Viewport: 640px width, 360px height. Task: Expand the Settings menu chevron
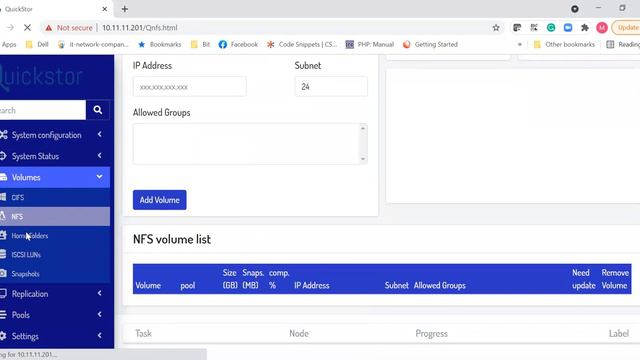pyautogui.click(x=100, y=336)
